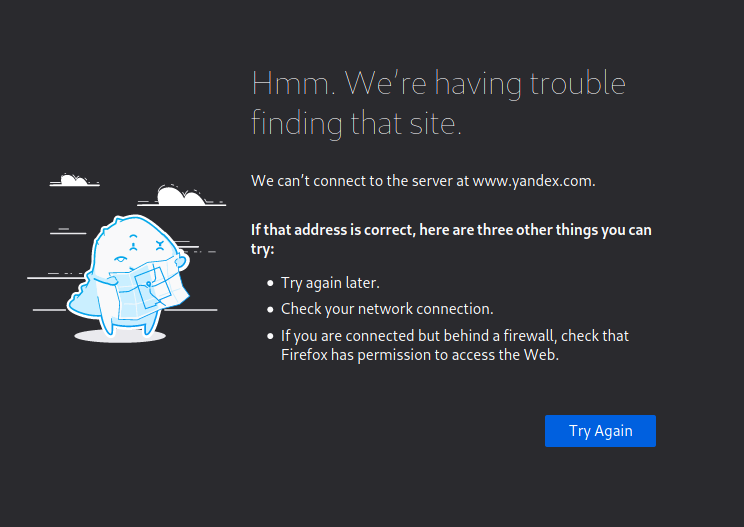Click the Try Again button

[x=600, y=431]
